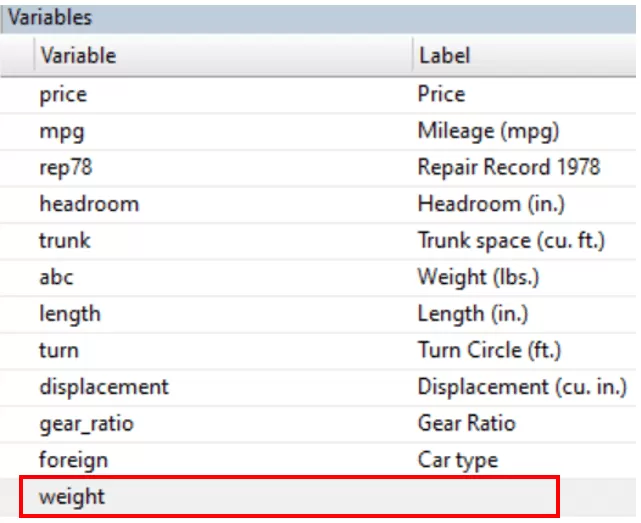Image resolution: width=641 pixels, height=523 pixels.
Task: Click the Repair Record 1978 label
Action: click(508, 167)
